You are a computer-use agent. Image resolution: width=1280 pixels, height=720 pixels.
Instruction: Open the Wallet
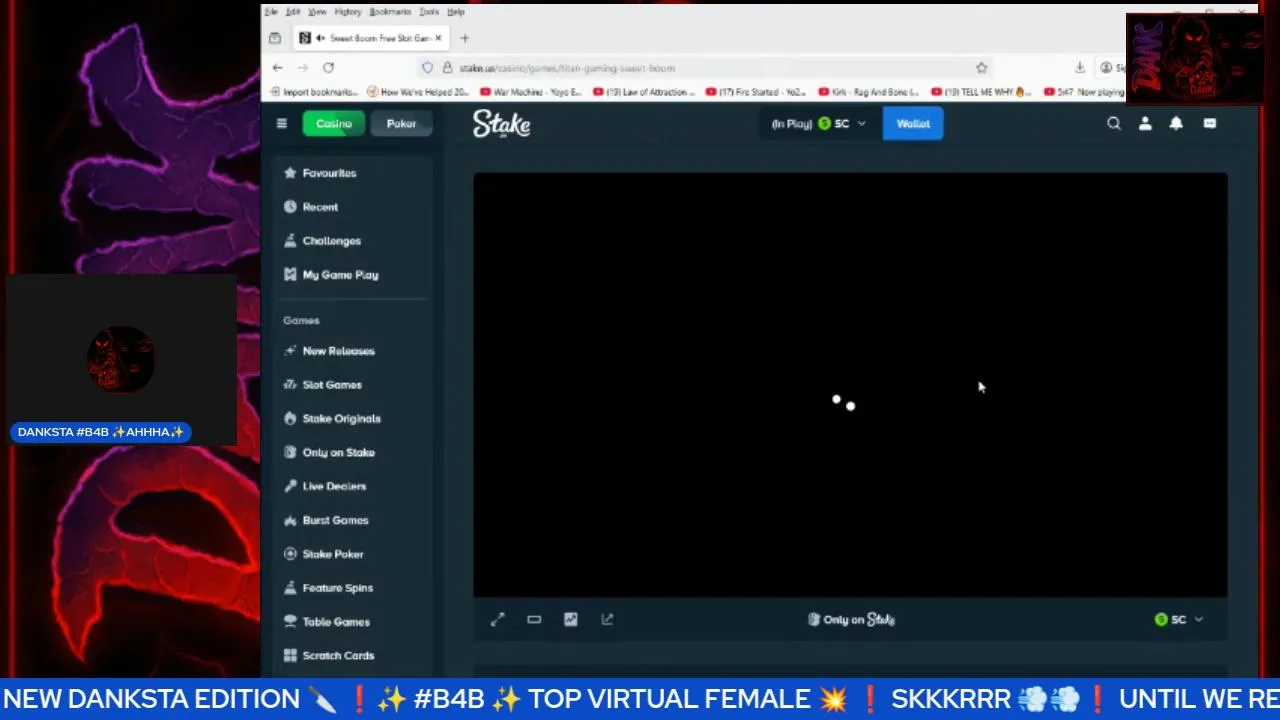point(913,124)
